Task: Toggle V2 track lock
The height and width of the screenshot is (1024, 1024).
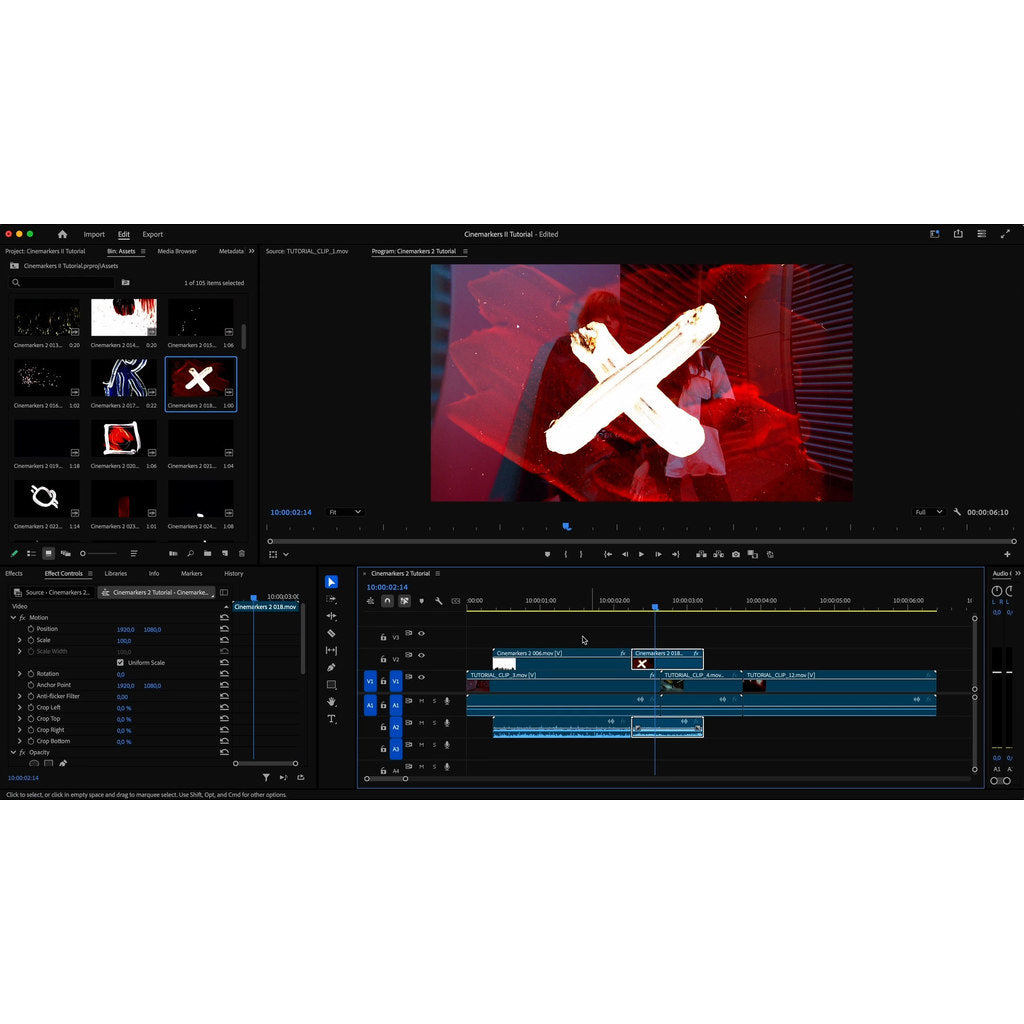Action: (x=383, y=659)
